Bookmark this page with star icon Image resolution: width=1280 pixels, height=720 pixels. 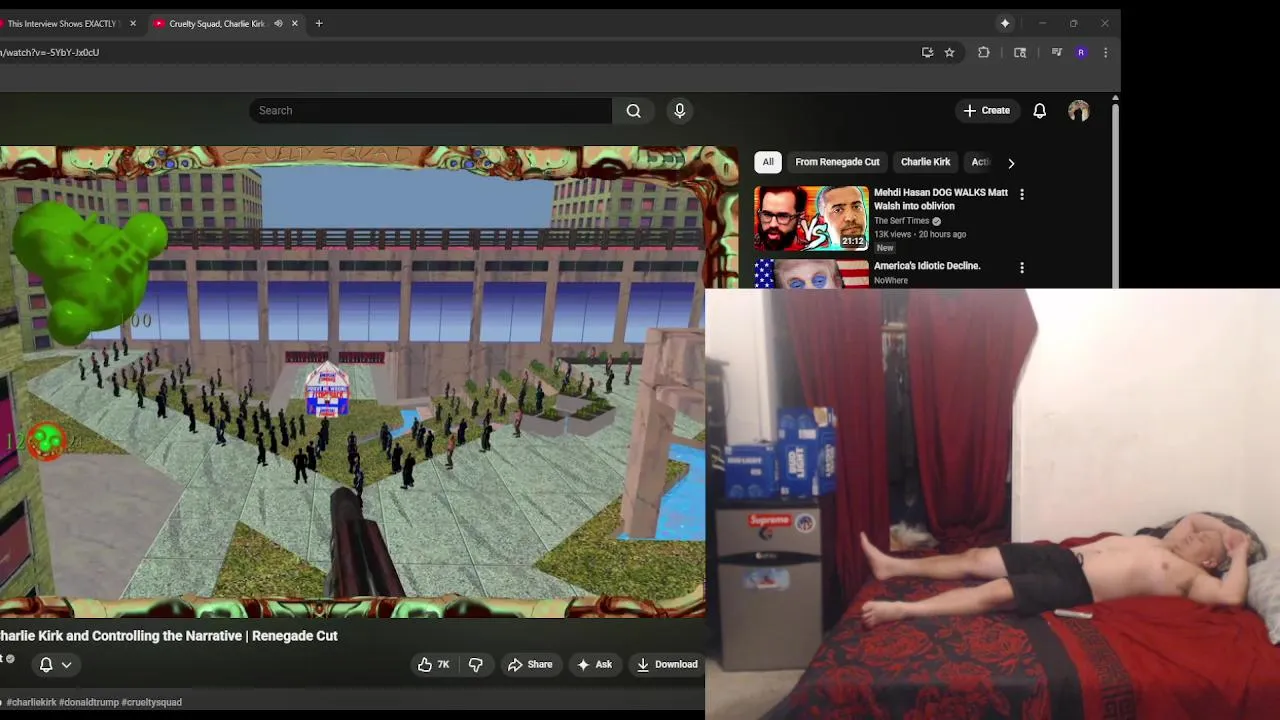tap(949, 52)
